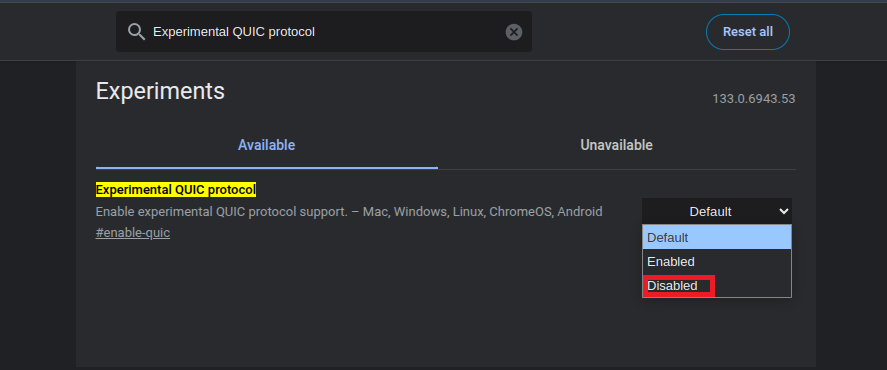
Task: Click the version number 133.0.6943.53
Action: coord(753,99)
